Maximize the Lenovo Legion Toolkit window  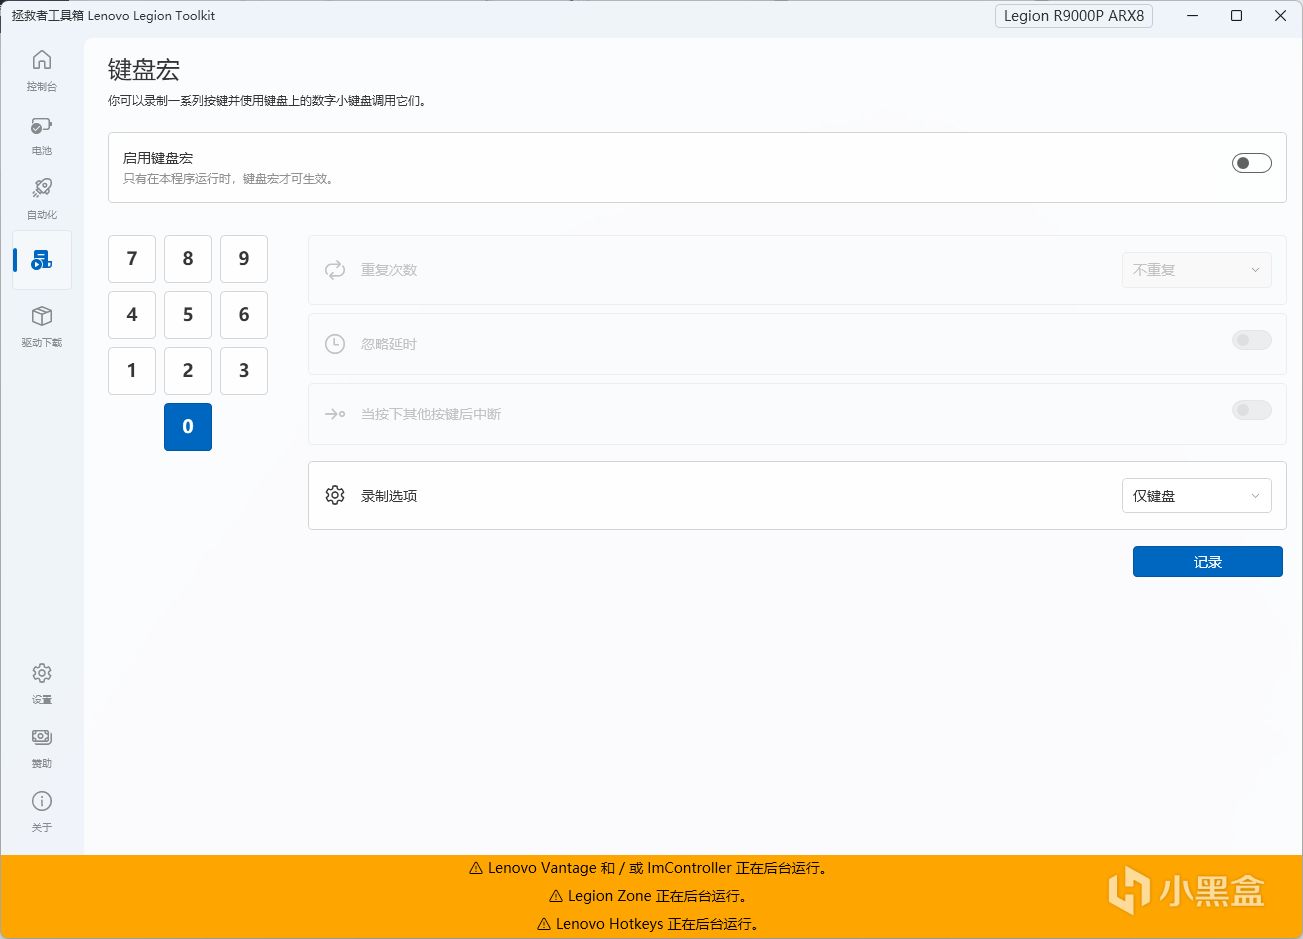pos(1236,16)
